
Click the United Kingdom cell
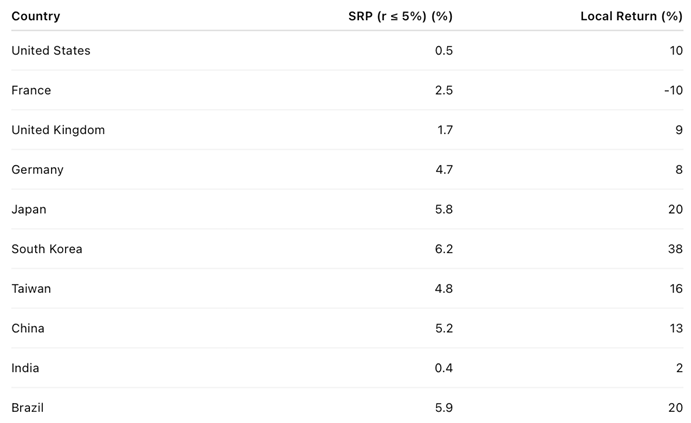[x=58, y=130]
